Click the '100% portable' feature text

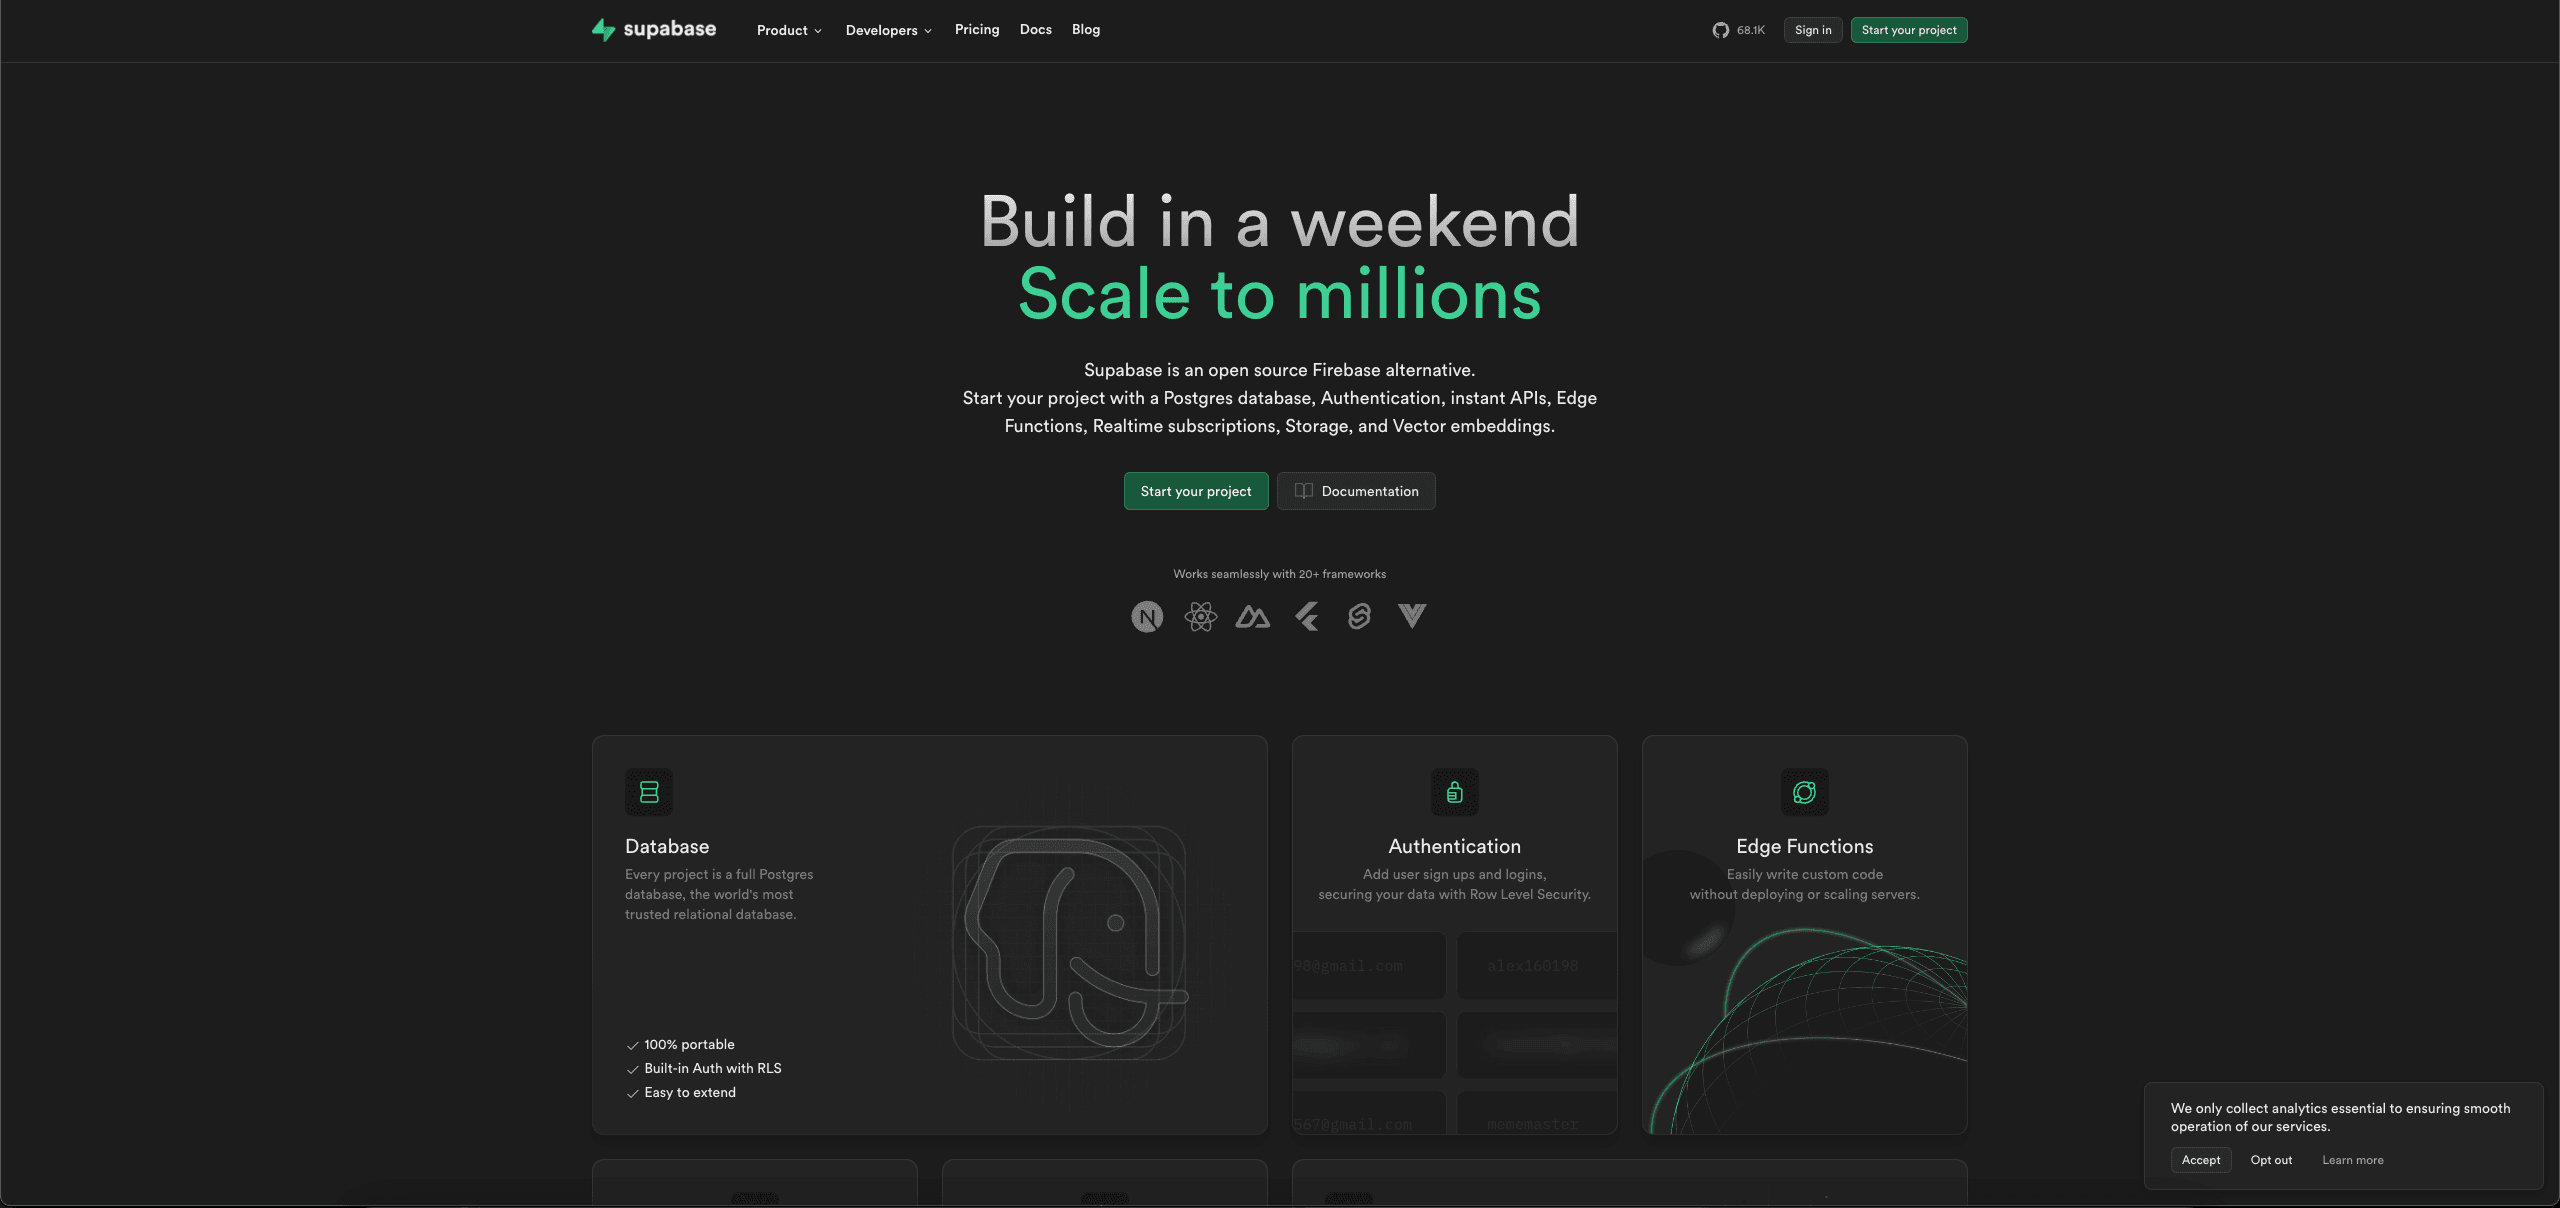(689, 1045)
